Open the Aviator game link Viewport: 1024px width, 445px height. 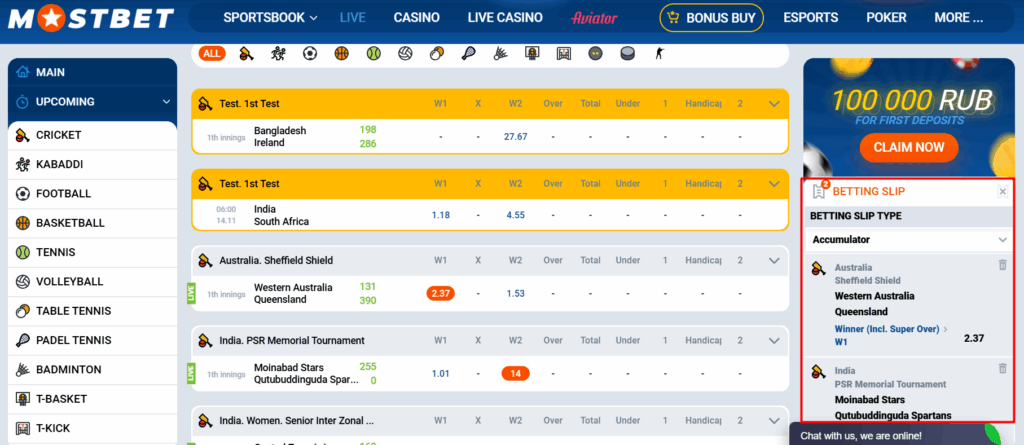click(594, 18)
